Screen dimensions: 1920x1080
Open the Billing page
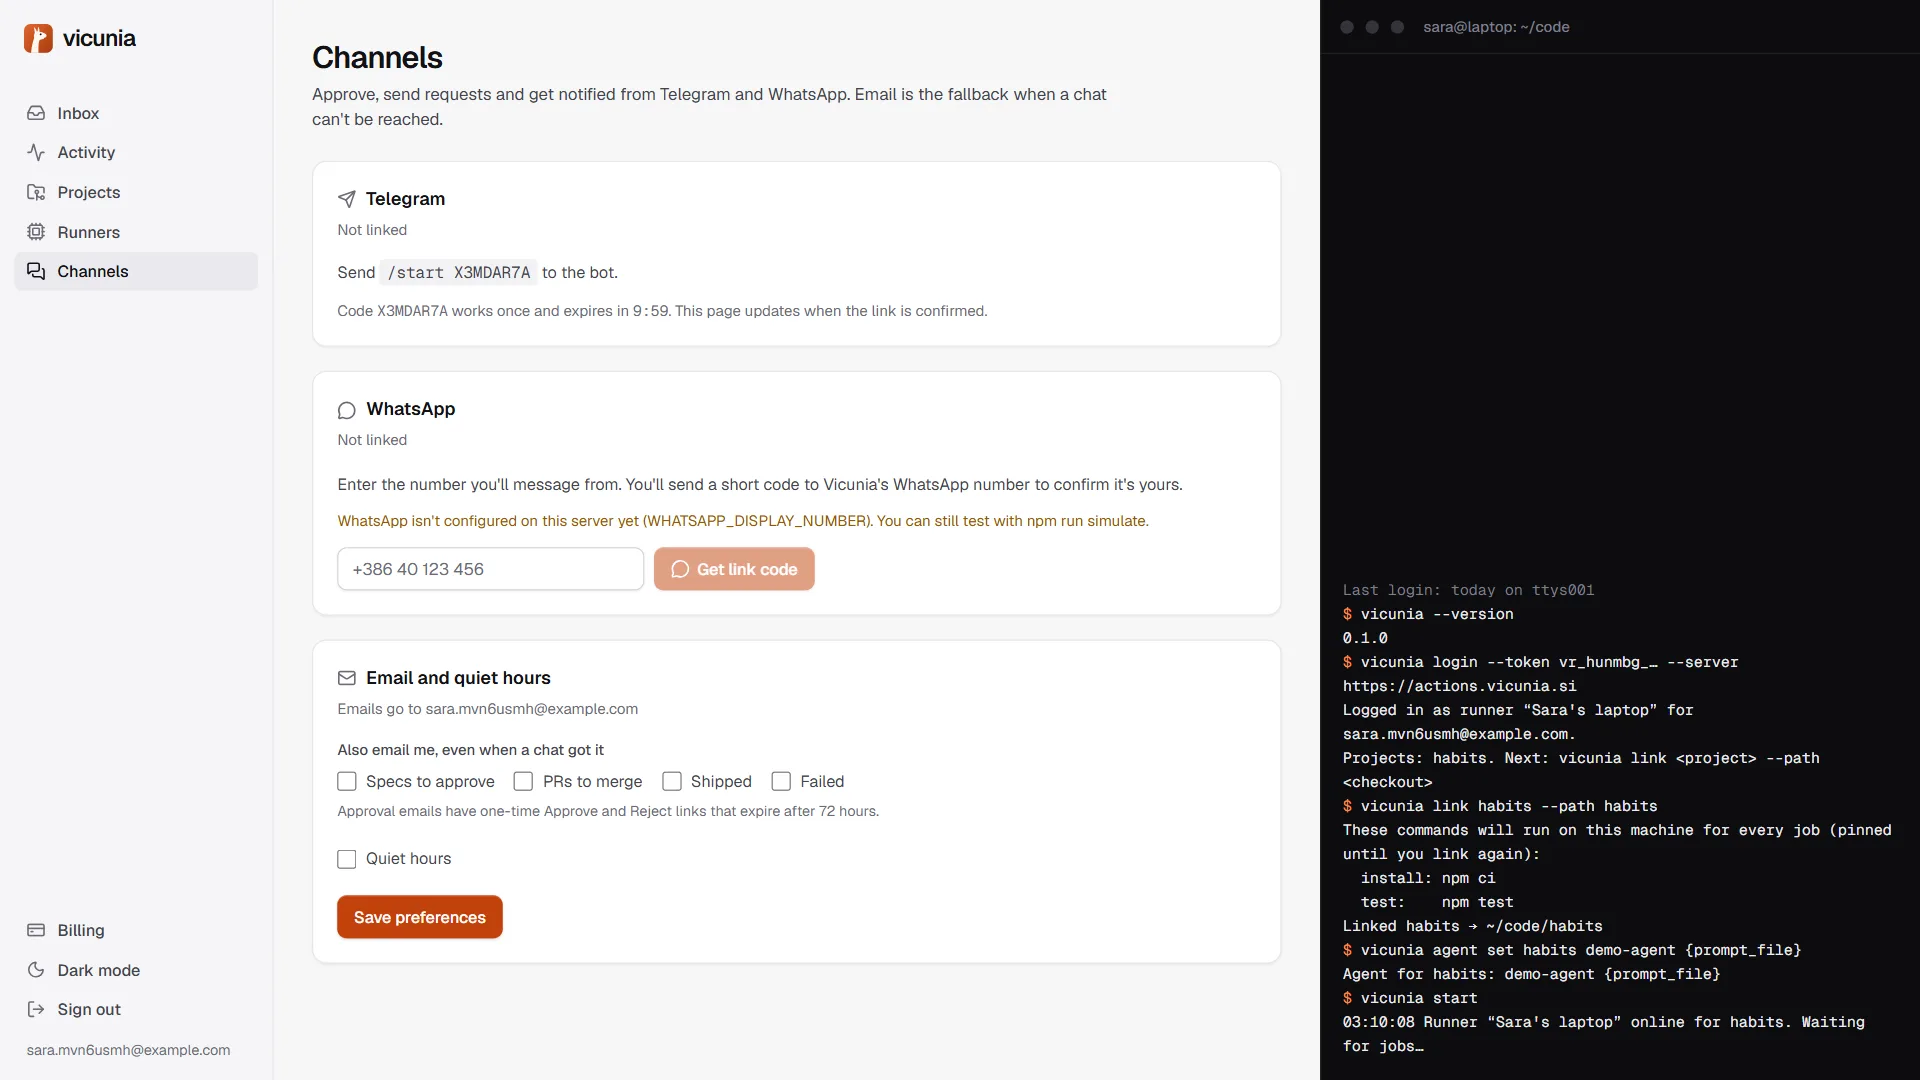136,930
